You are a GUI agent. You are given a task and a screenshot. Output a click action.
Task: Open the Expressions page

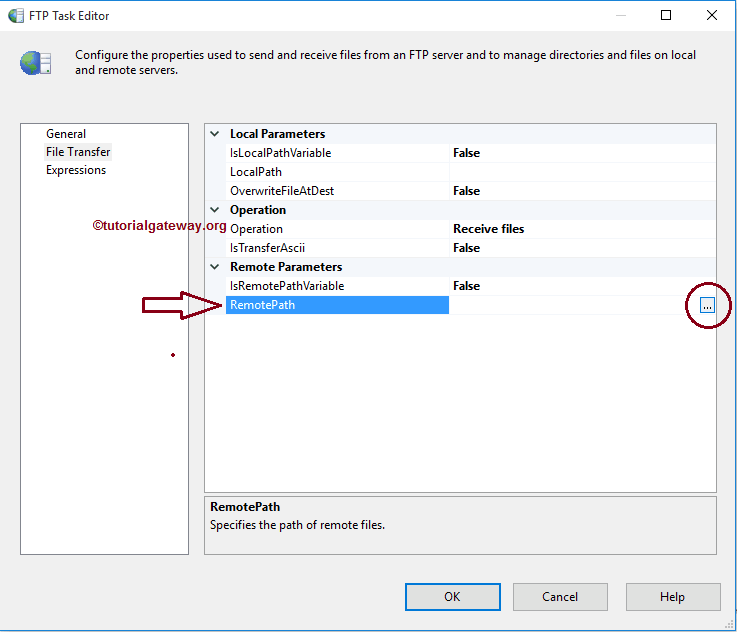coord(76,170)
